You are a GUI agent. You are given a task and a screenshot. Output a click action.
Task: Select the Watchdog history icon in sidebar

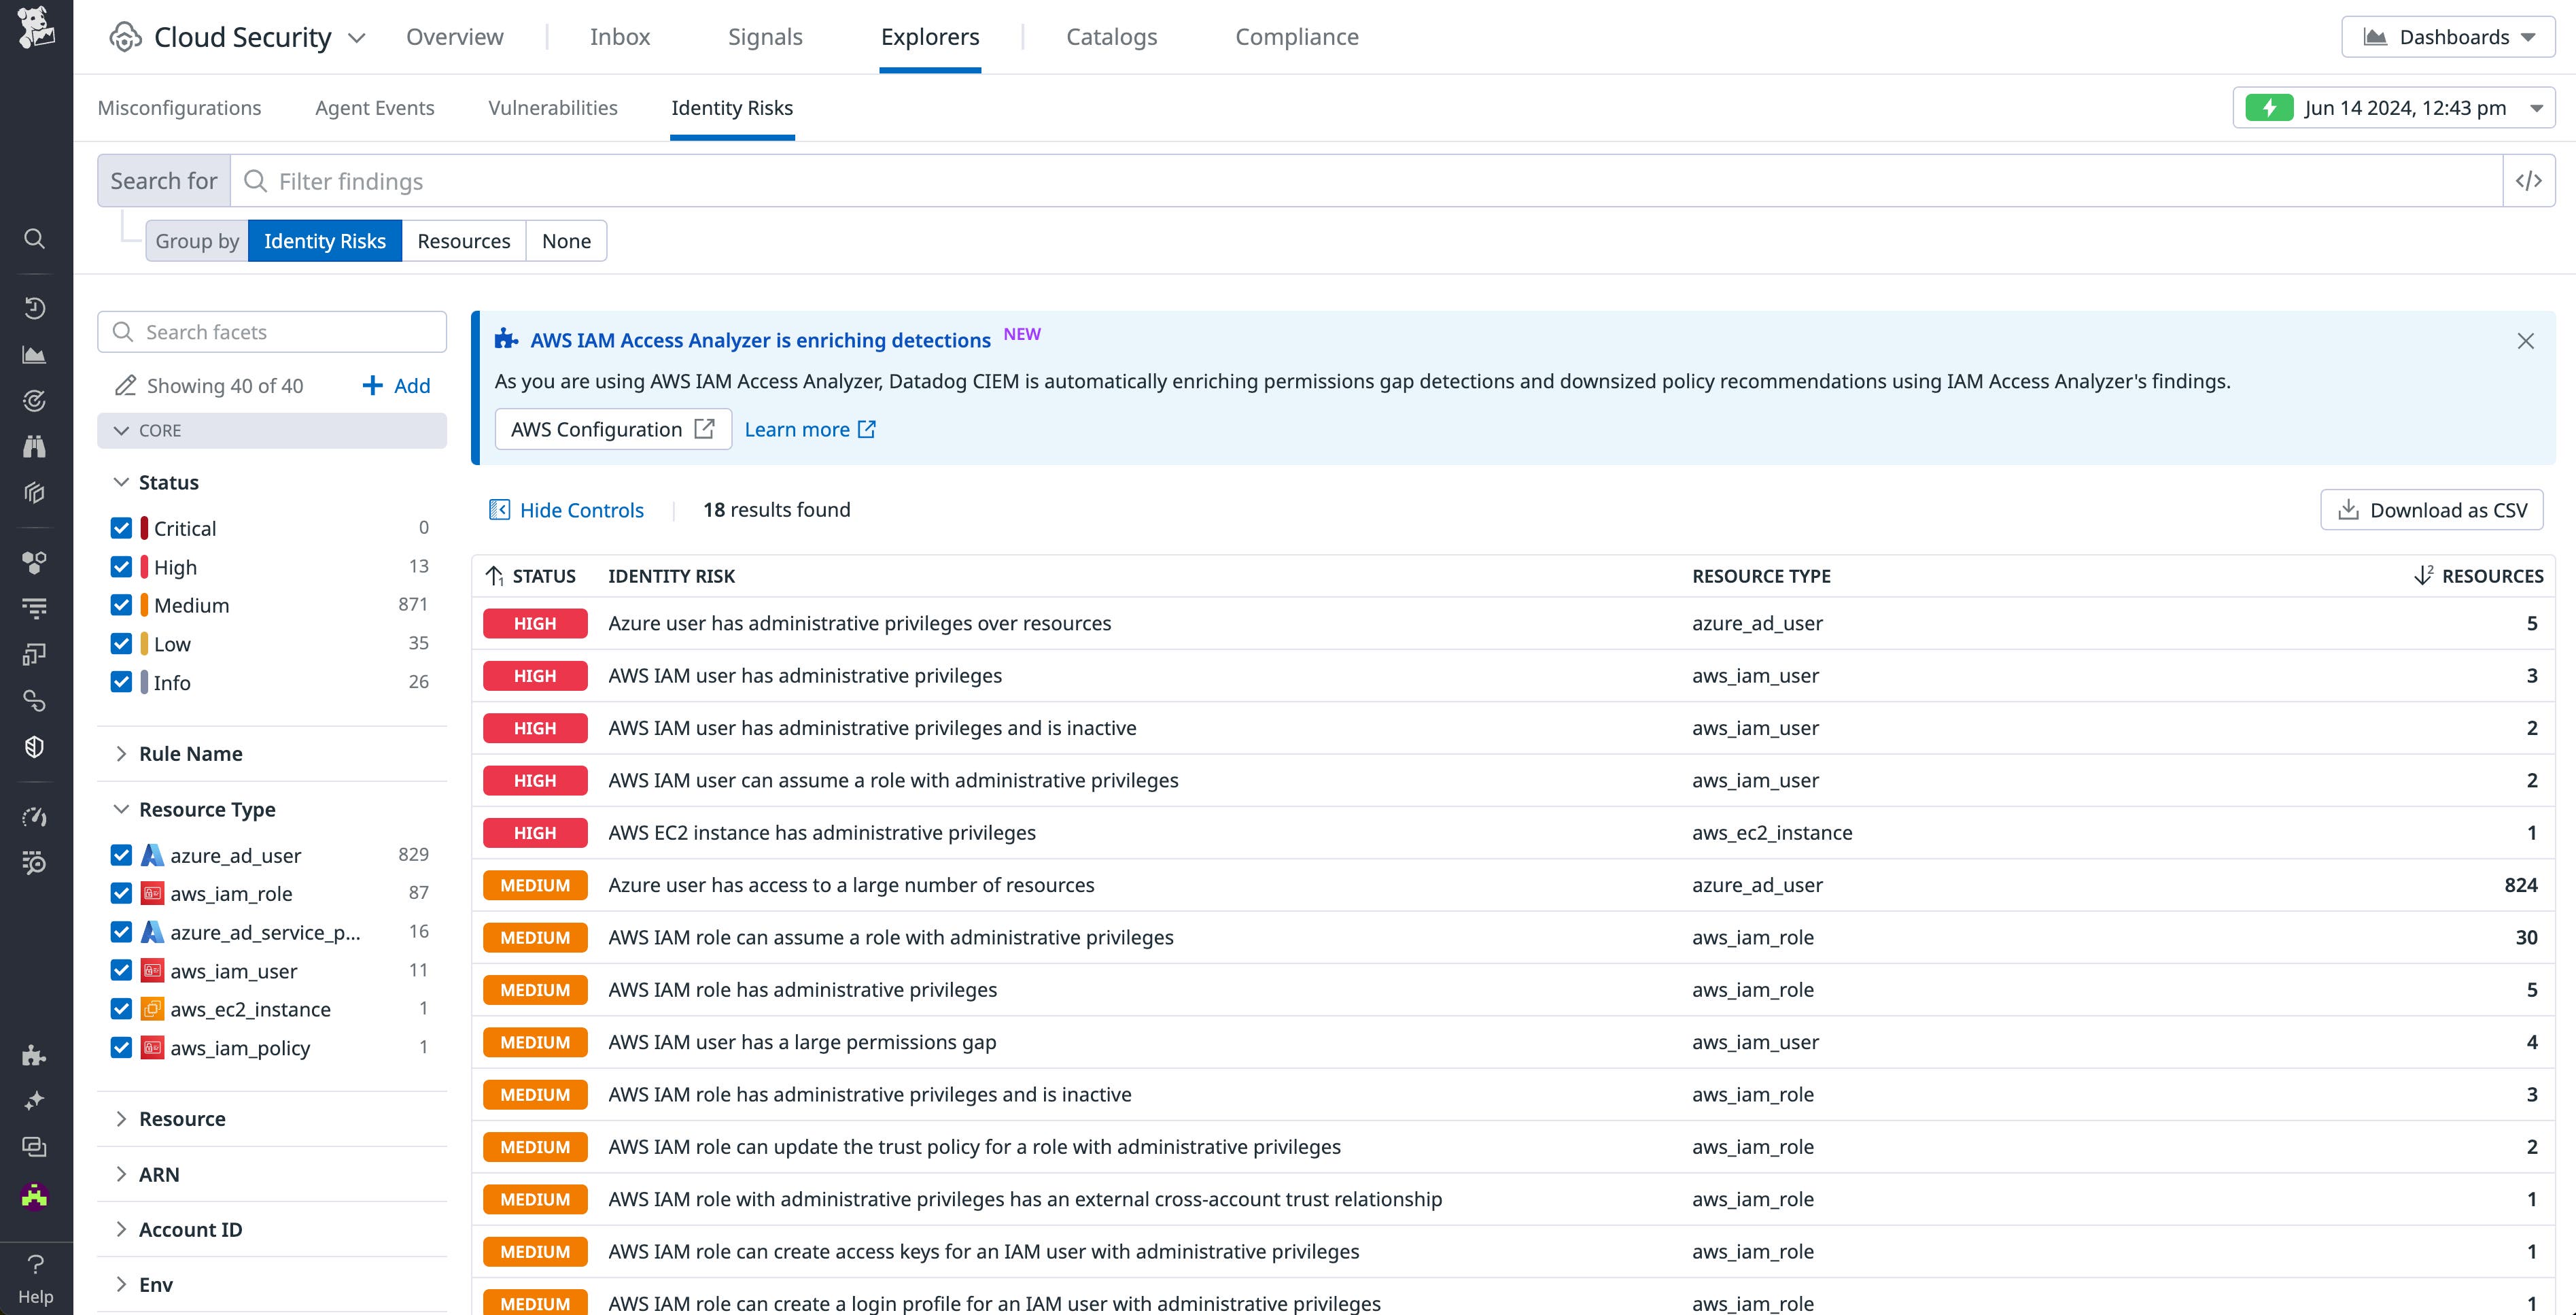[x=35, y=308]
